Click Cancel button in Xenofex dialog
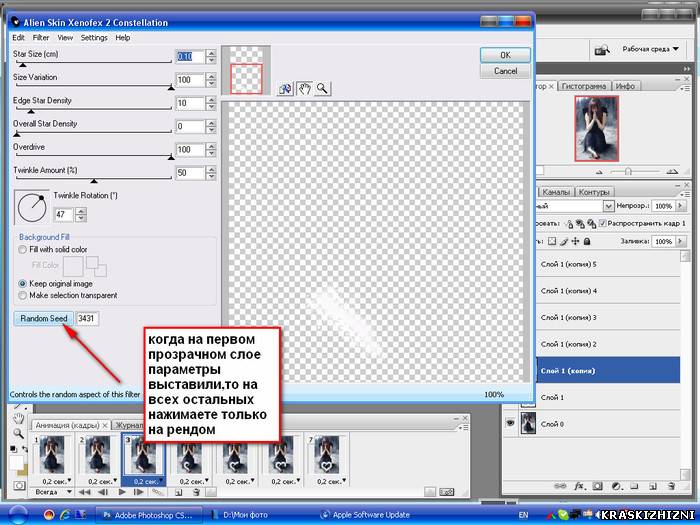Screen dimensions: 700x525 coord(505,71)
